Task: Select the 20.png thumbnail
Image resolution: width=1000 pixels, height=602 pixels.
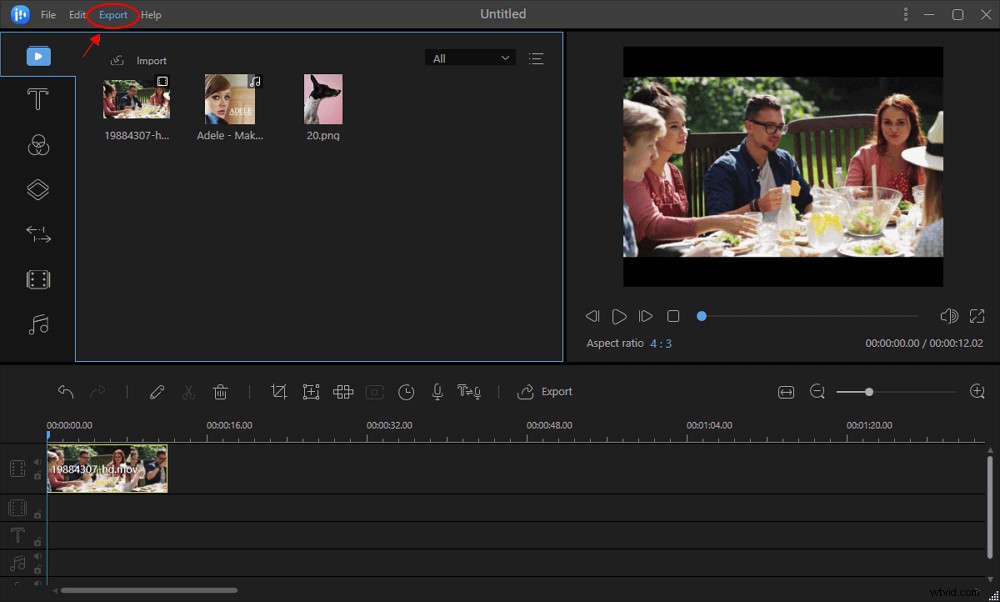Action: click(x=323, y=100)
